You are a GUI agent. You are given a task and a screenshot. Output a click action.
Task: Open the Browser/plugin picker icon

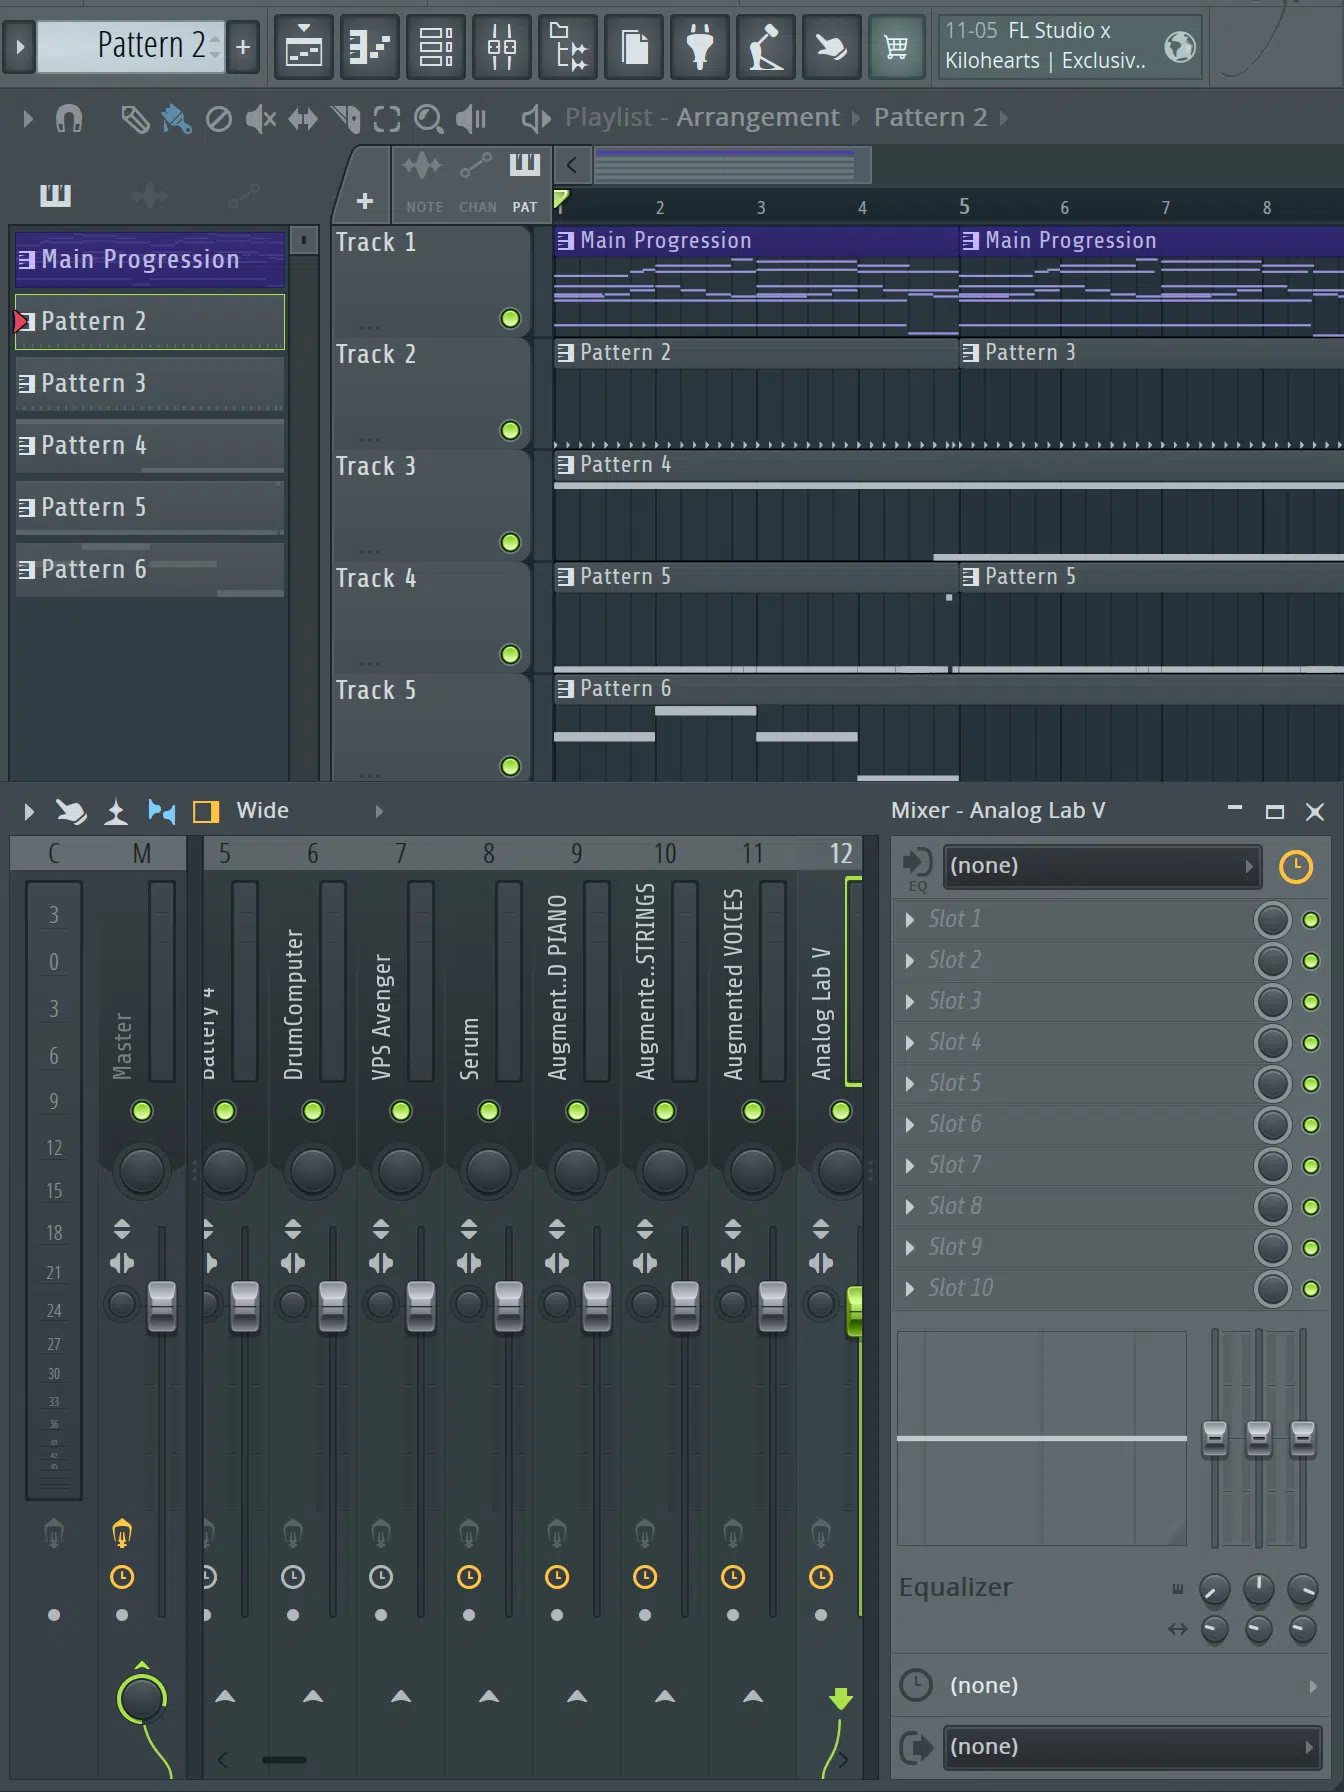tap(568, 47)
